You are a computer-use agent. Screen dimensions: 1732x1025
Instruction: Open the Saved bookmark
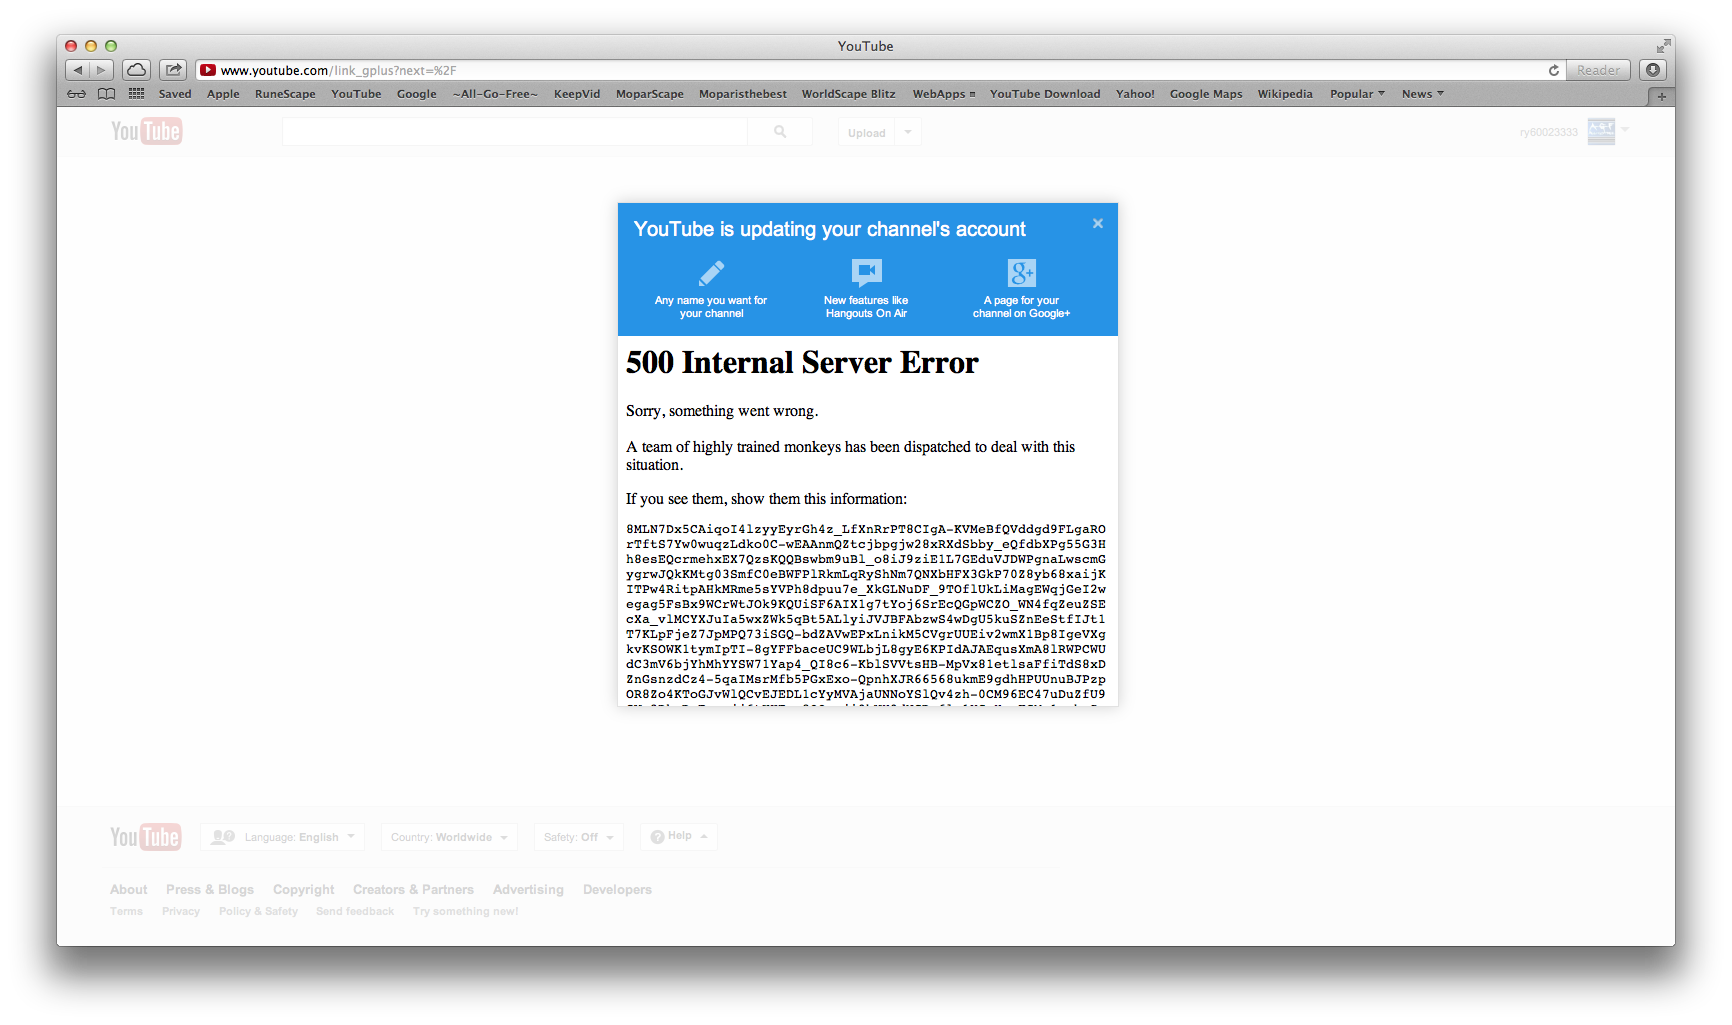tap(175, 94)
